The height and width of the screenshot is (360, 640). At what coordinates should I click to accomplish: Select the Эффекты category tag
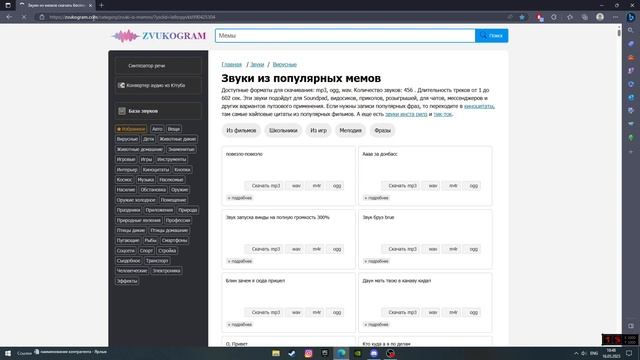(127, 281)
